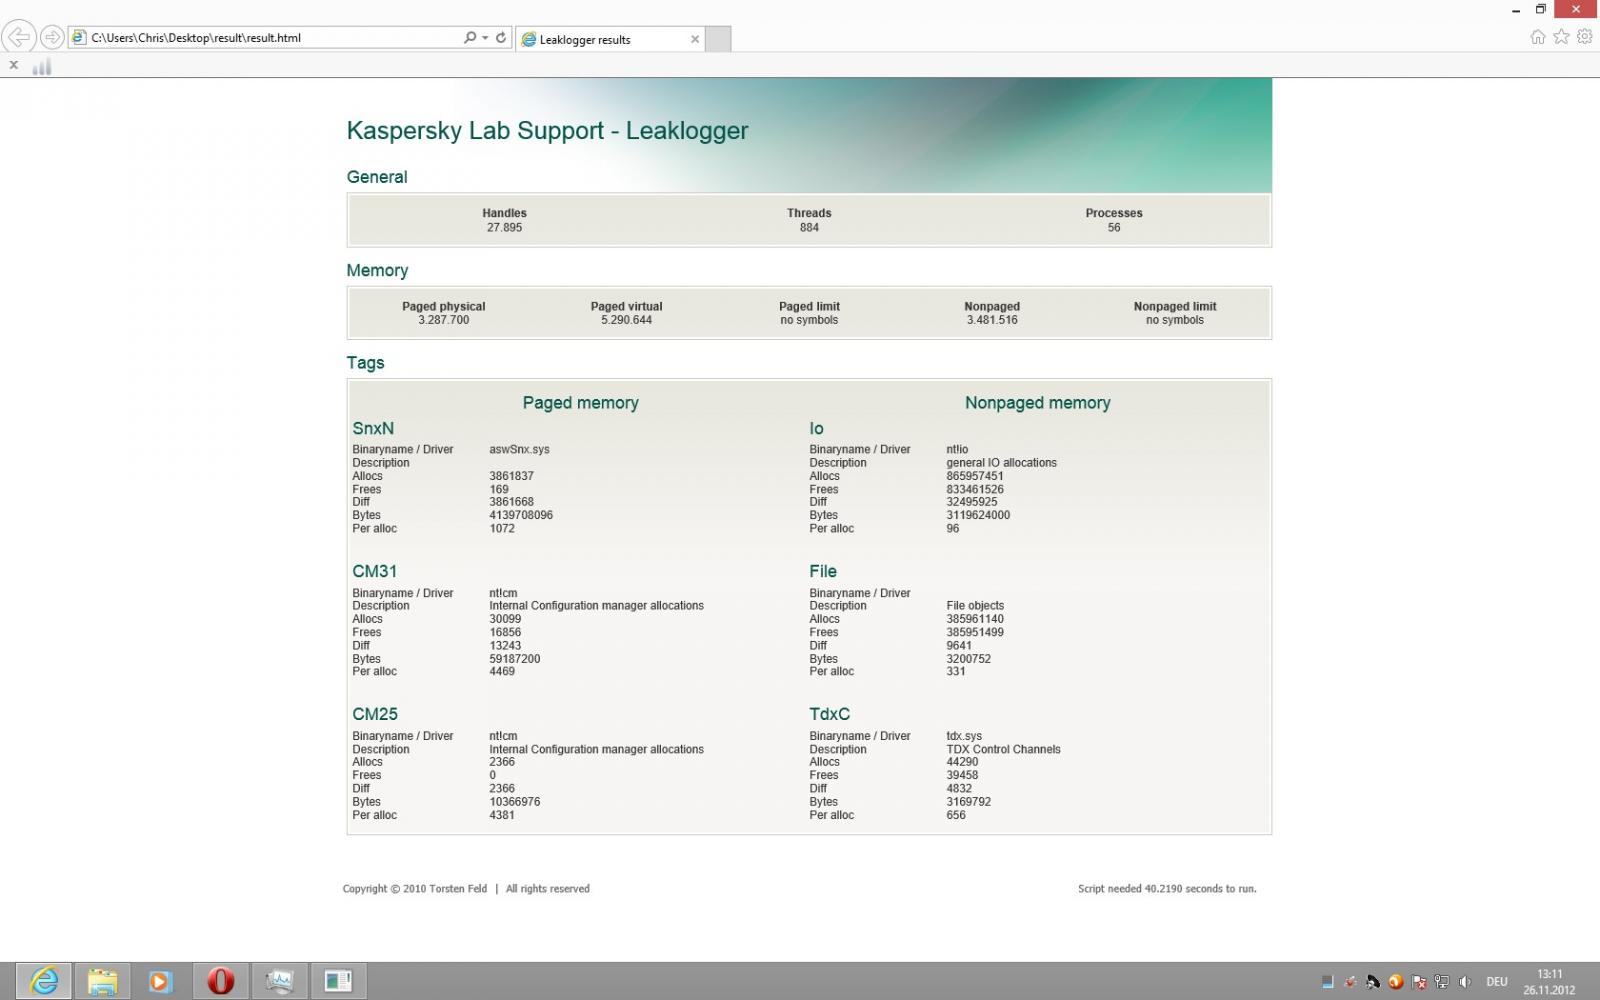The width and height of the screenshot is (1600, 1000).
Task: Click the File tag heading
Action: tap(823, 572)
